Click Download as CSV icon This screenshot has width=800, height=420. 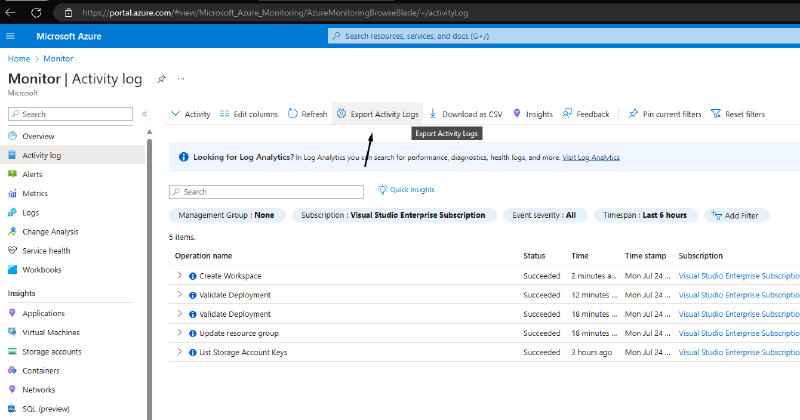pyautogui.click(x=433, y=114)
